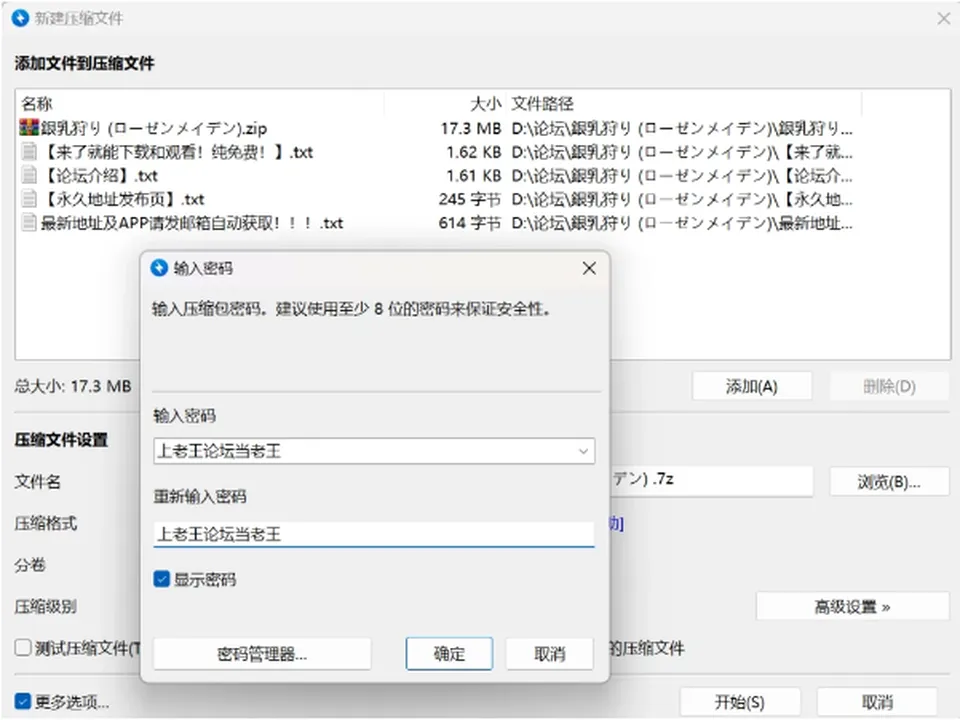This screenshot has height=720, width=960.
Task: Click the Bandizip logo in main window title
Action: pos(20,18)
